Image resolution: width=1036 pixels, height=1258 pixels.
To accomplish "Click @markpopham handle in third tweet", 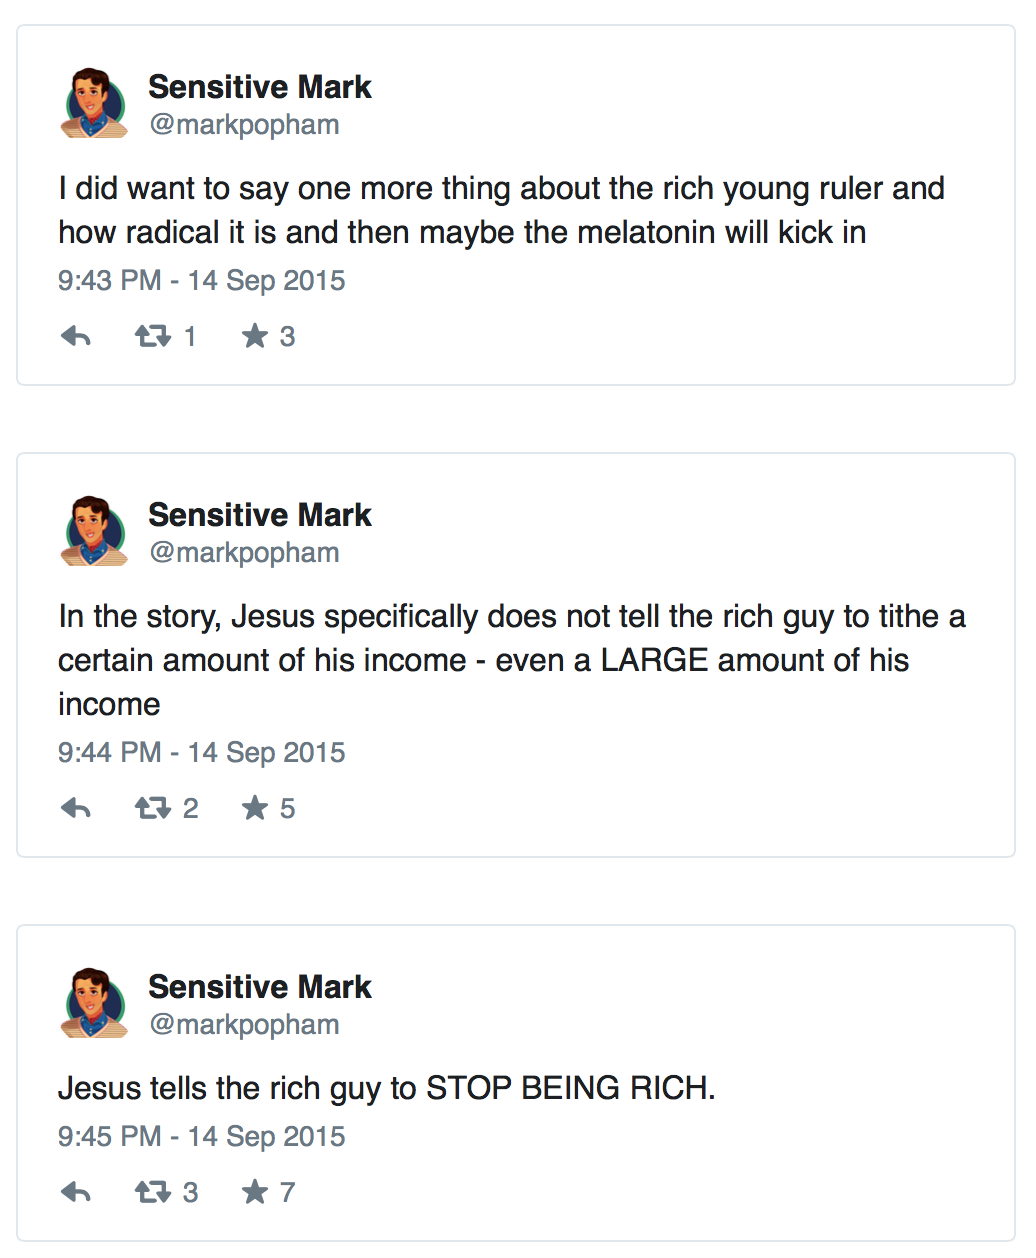I will pos(244,1026).
